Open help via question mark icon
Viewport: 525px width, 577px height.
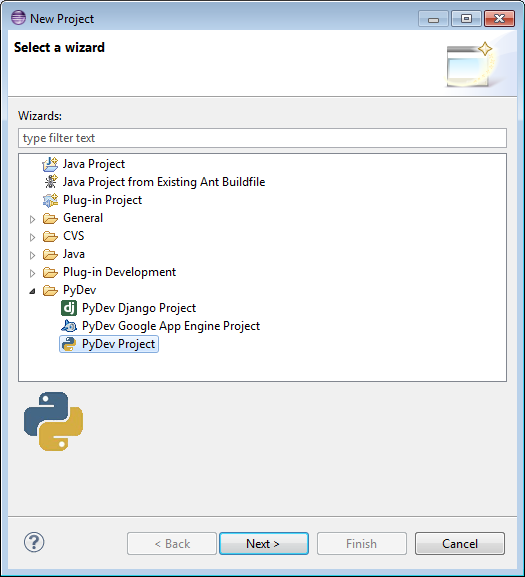[34, 542]
